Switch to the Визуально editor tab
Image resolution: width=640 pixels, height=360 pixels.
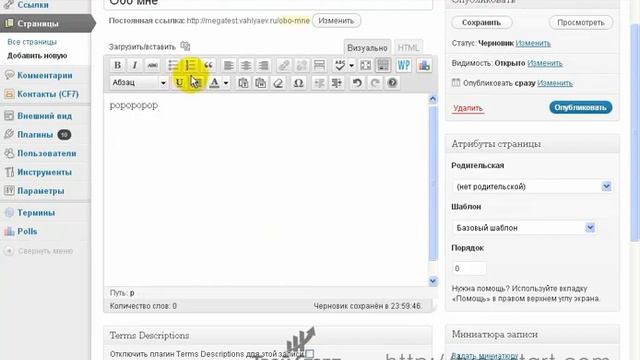[x=367, y=48]
